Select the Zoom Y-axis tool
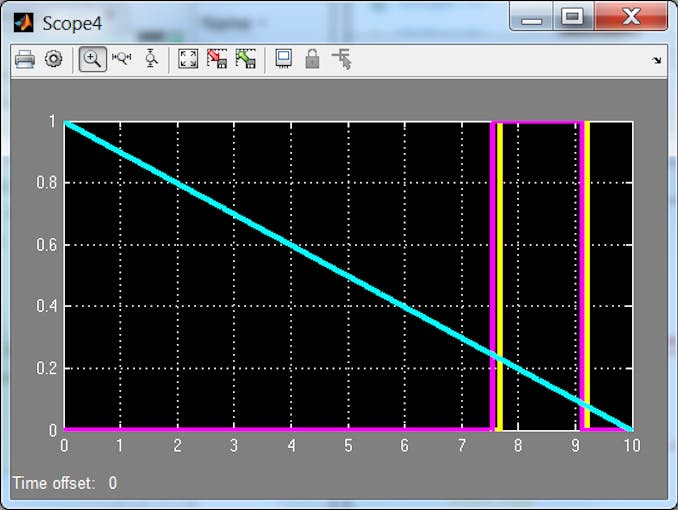The height and width of the screenshot is (510, 678). 151,58
